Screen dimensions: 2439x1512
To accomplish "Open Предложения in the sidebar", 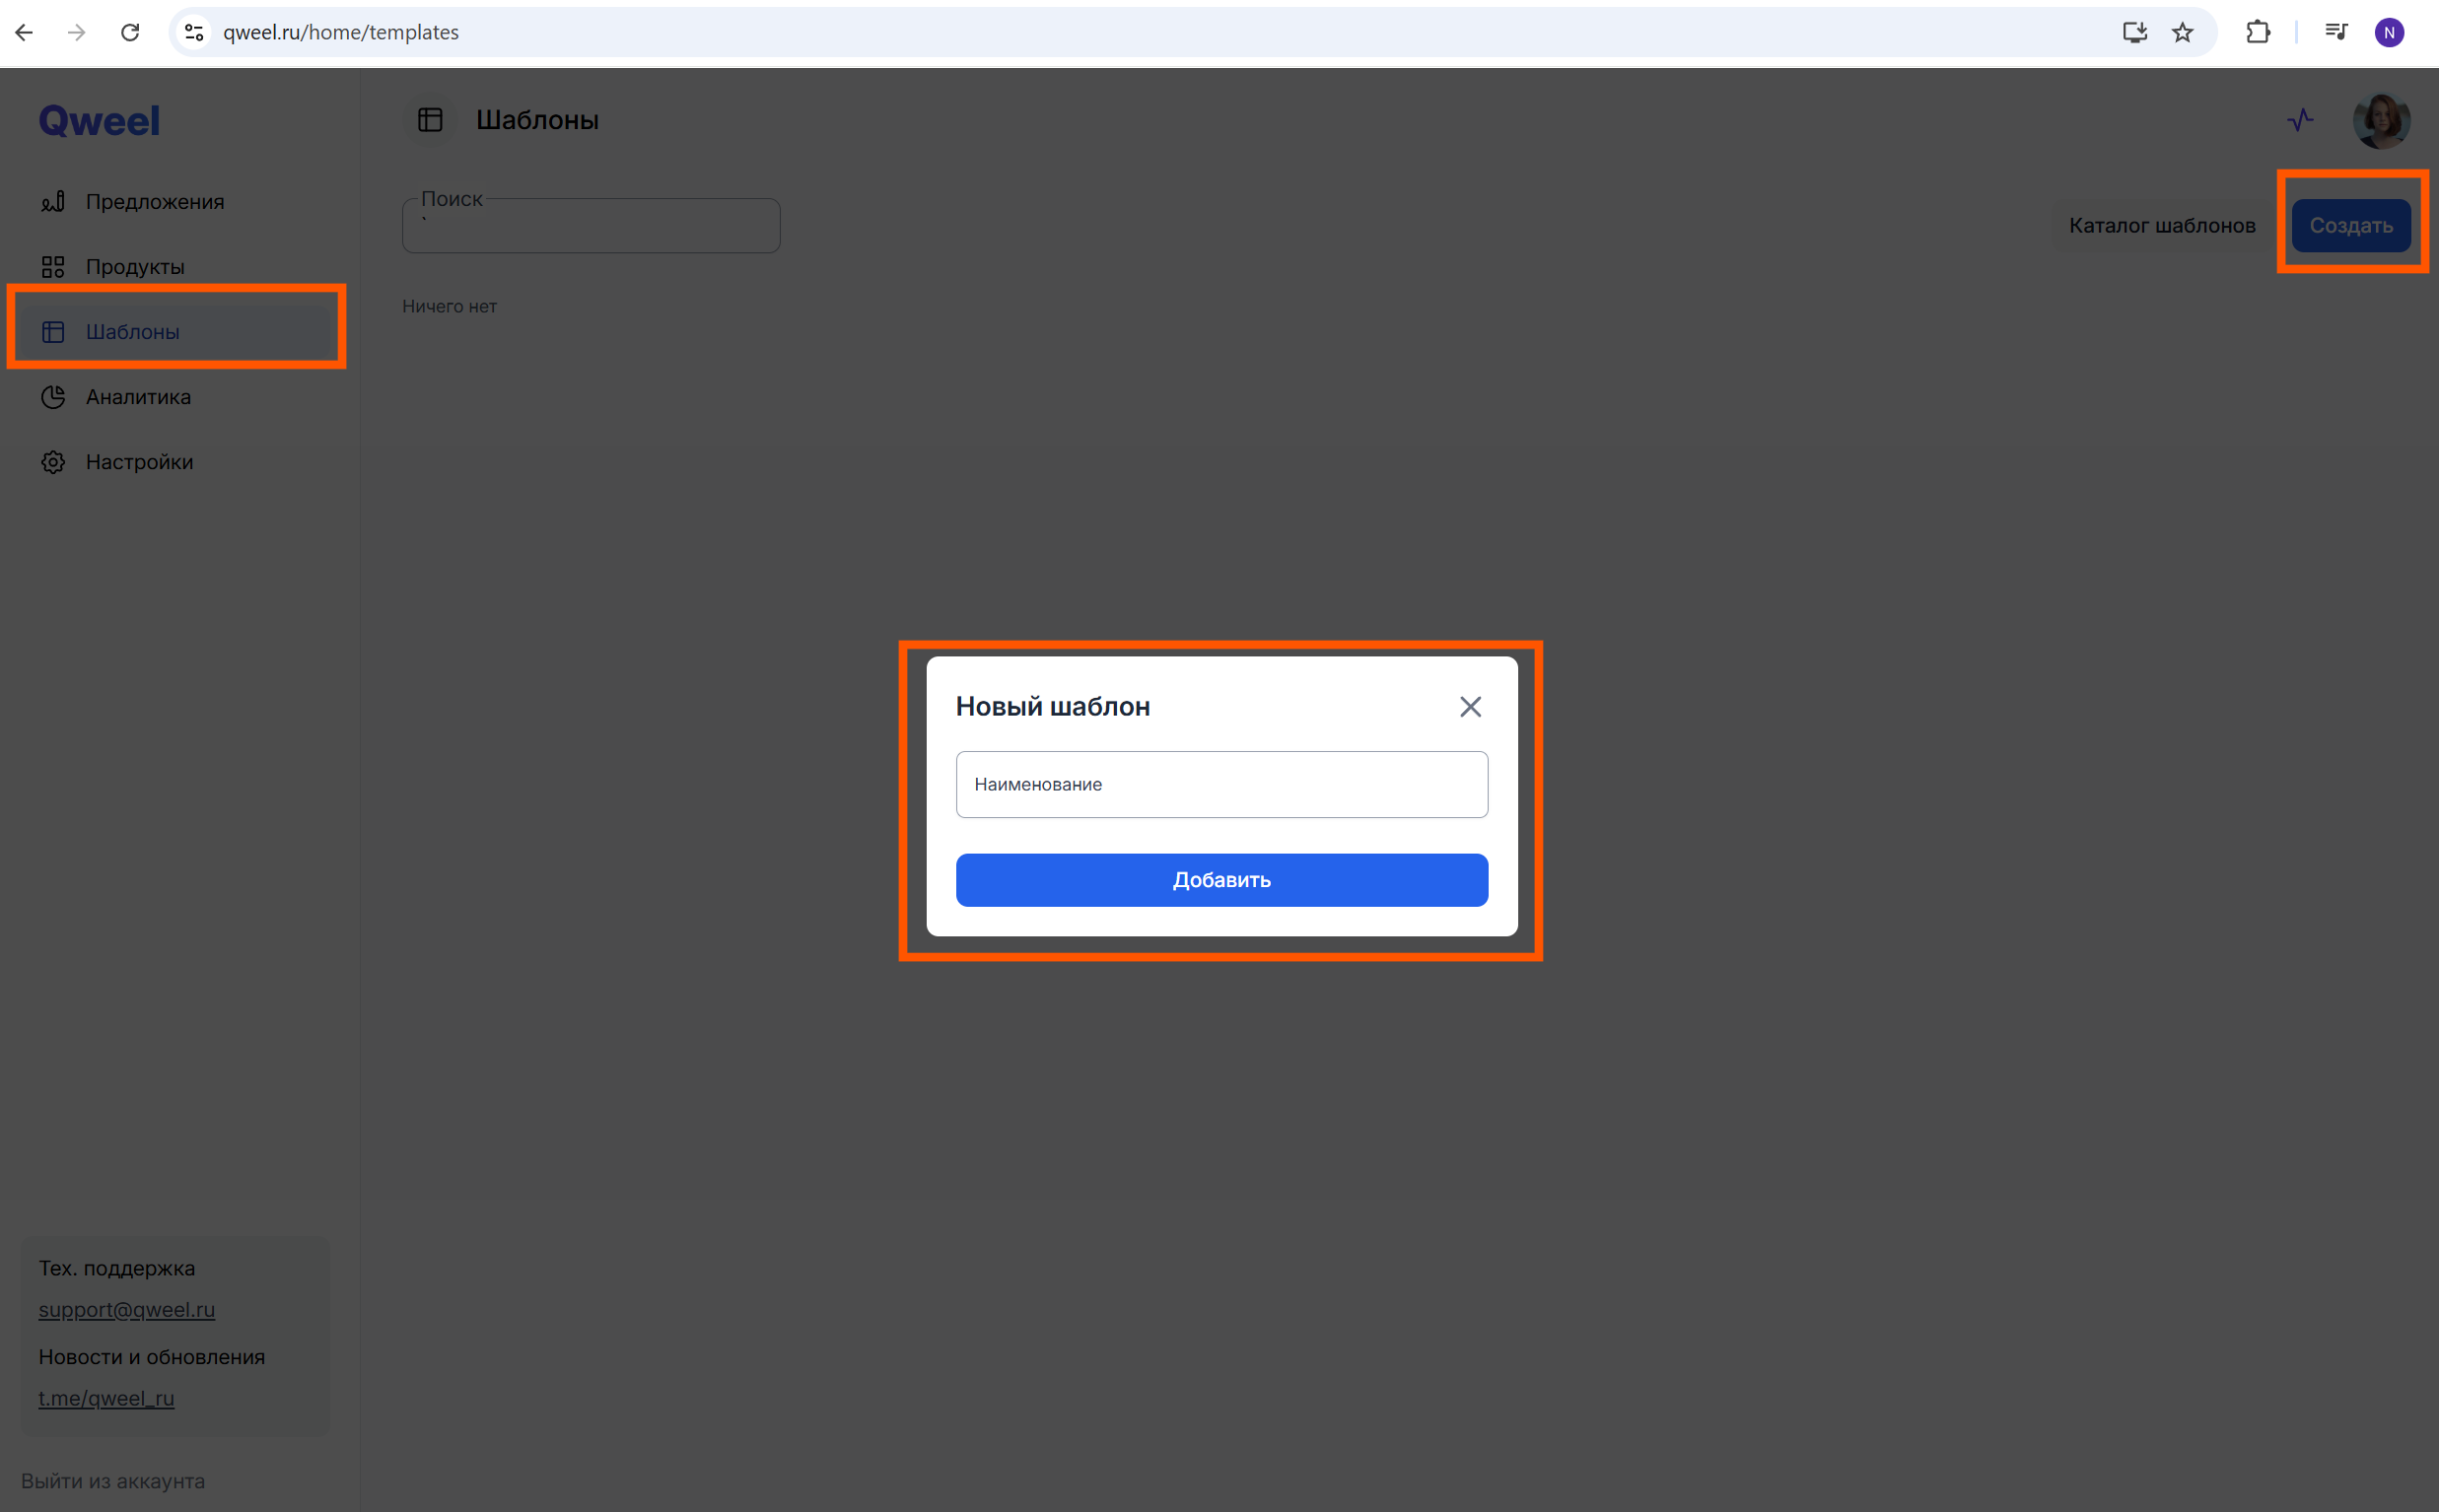I will point(154,202).
